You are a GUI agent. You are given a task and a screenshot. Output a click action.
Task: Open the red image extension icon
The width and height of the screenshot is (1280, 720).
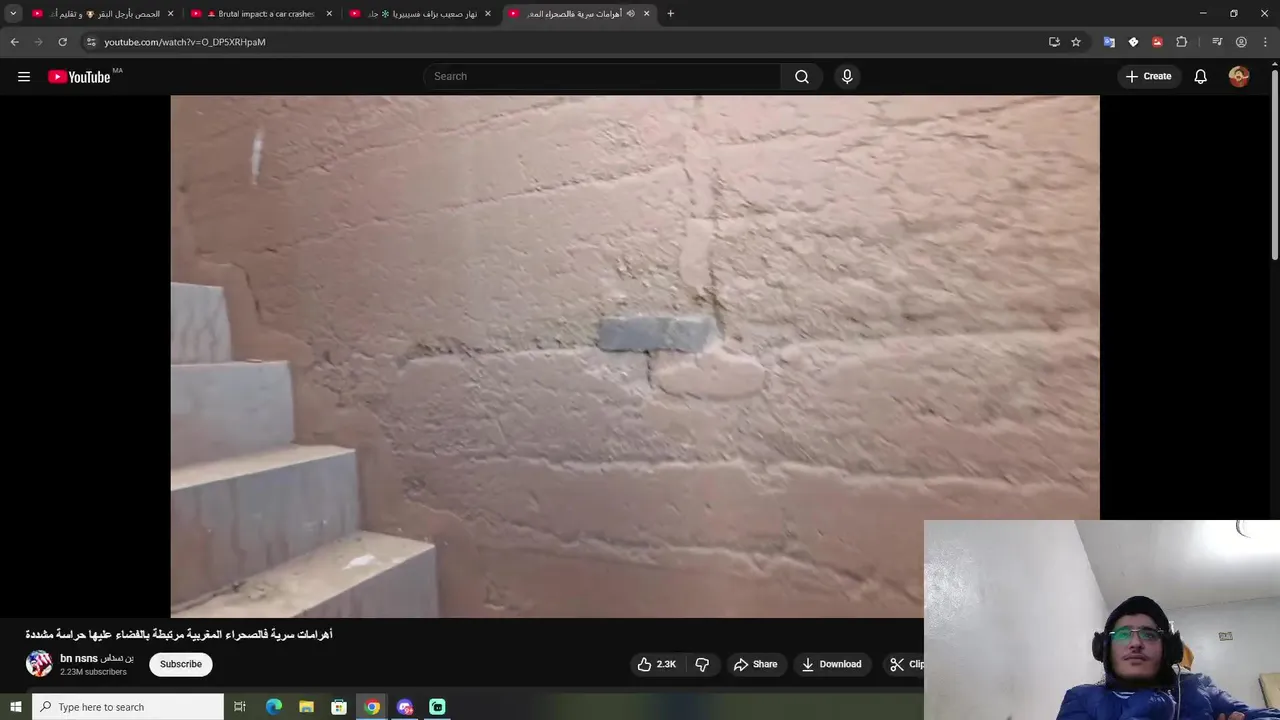1157,42
